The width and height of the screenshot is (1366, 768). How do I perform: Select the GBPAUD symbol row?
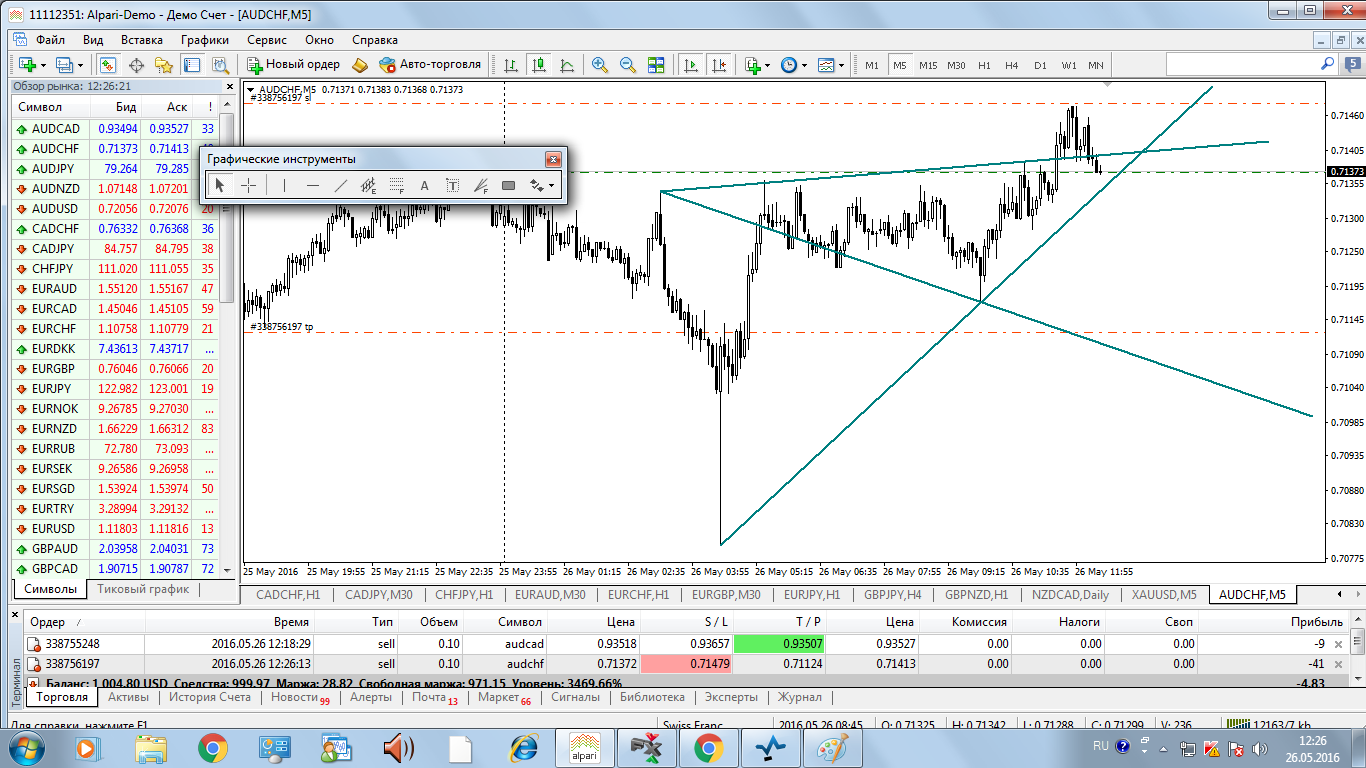(115, 549)
